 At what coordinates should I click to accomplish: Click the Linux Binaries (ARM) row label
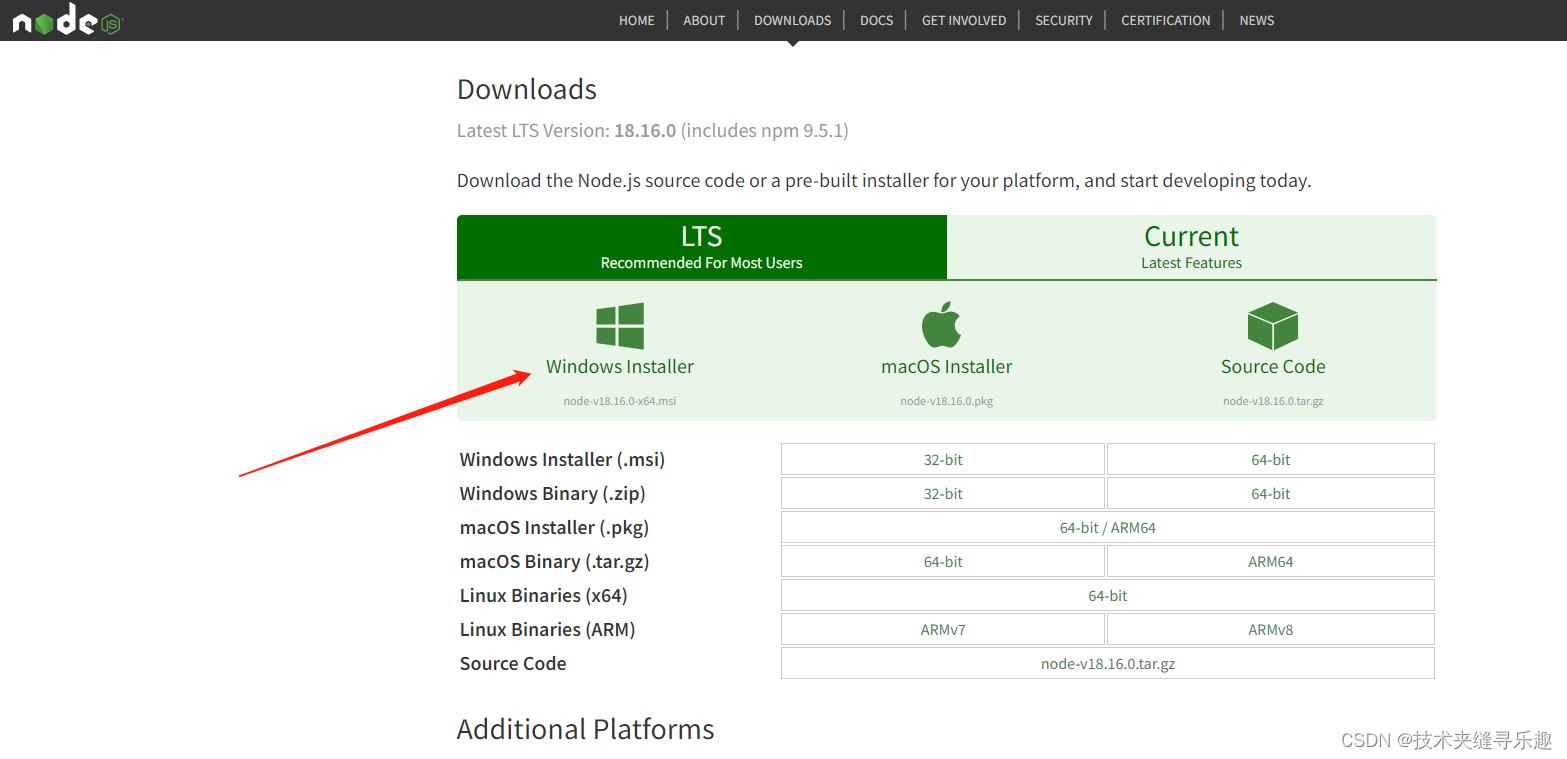tap(548, 630)
